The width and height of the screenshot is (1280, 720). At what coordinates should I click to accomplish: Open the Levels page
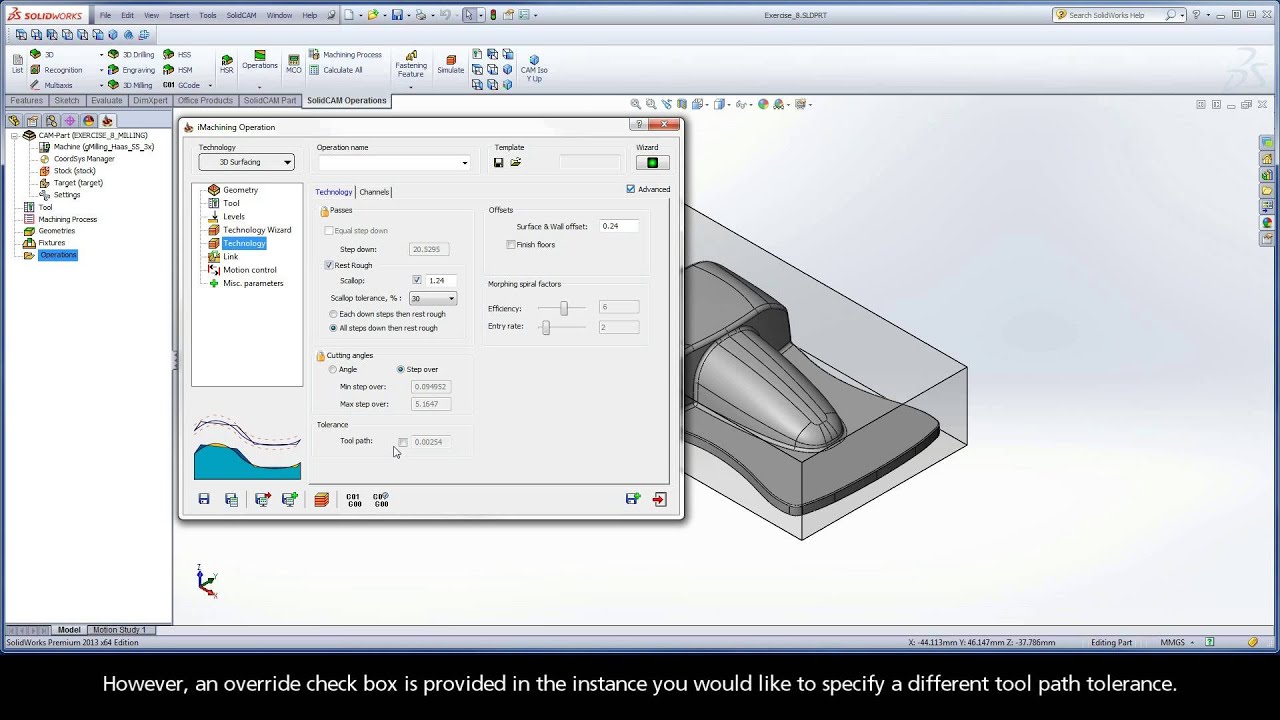coord(234,216)
